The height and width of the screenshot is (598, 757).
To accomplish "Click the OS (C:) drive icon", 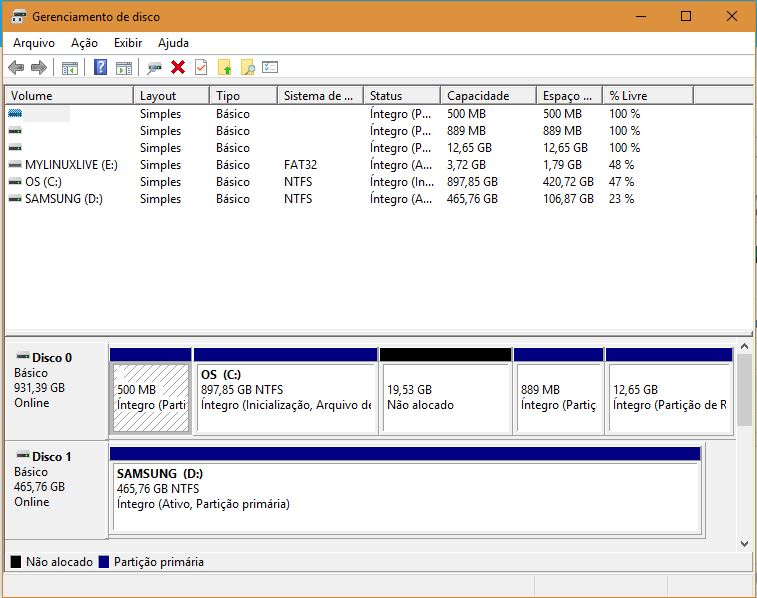I will point(15,182).
